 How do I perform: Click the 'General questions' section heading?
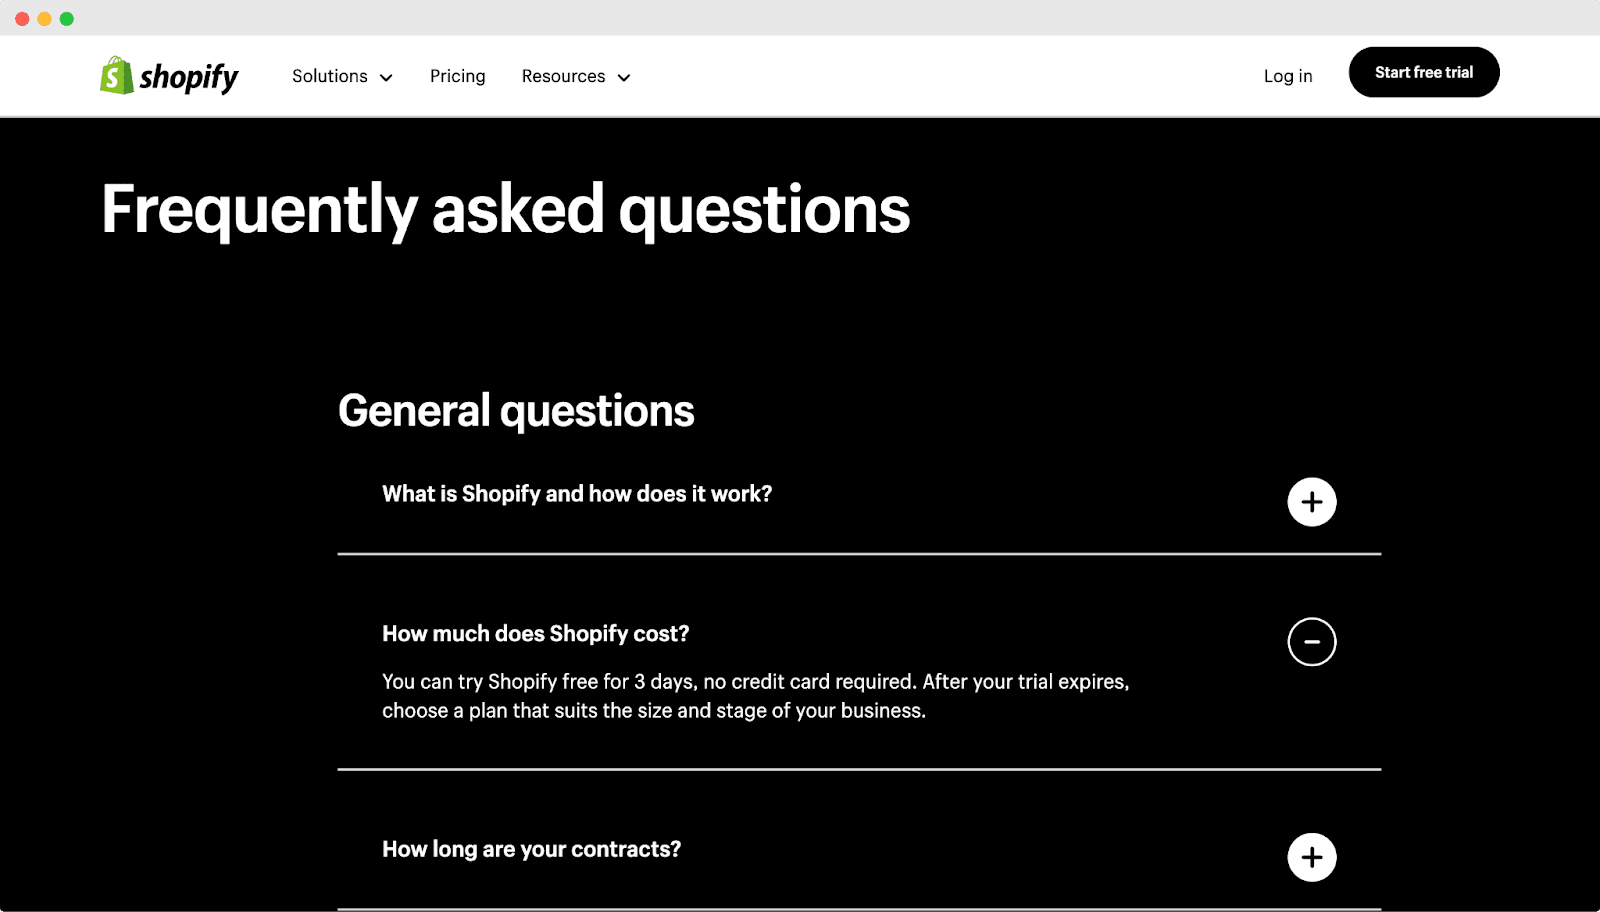click(516, 410)
